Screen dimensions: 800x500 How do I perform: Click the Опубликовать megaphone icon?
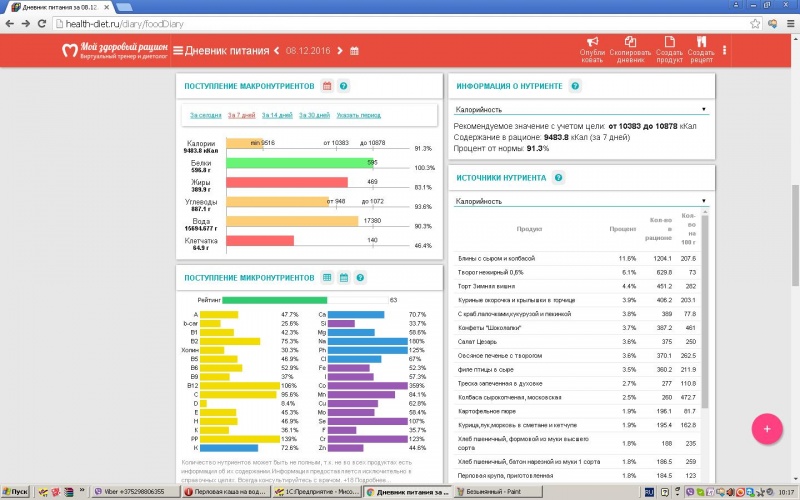592,43
